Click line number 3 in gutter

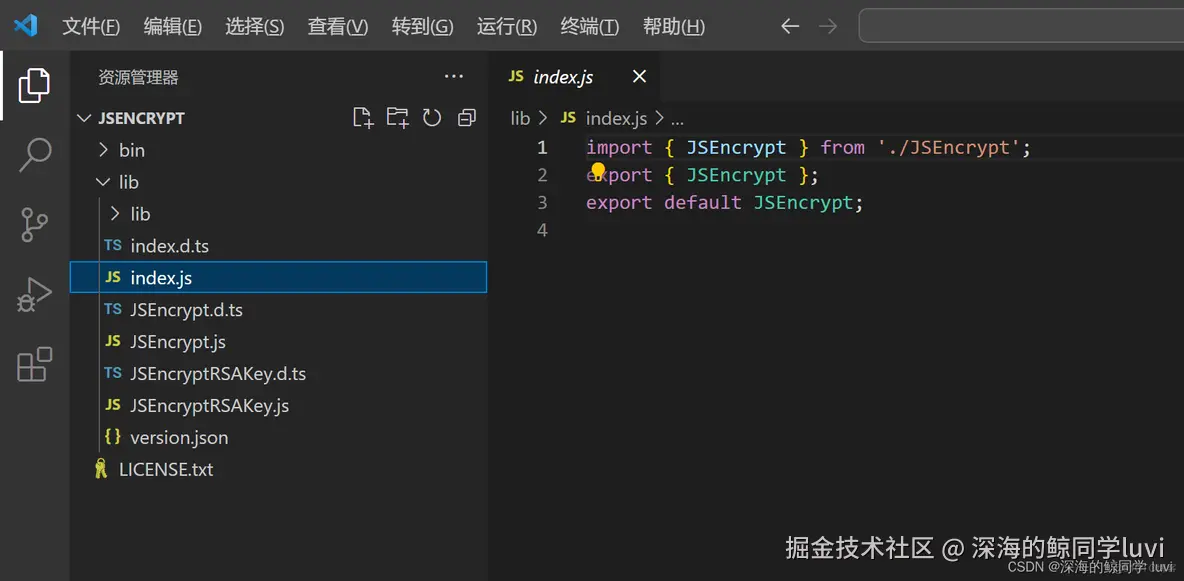coord(541,202)
